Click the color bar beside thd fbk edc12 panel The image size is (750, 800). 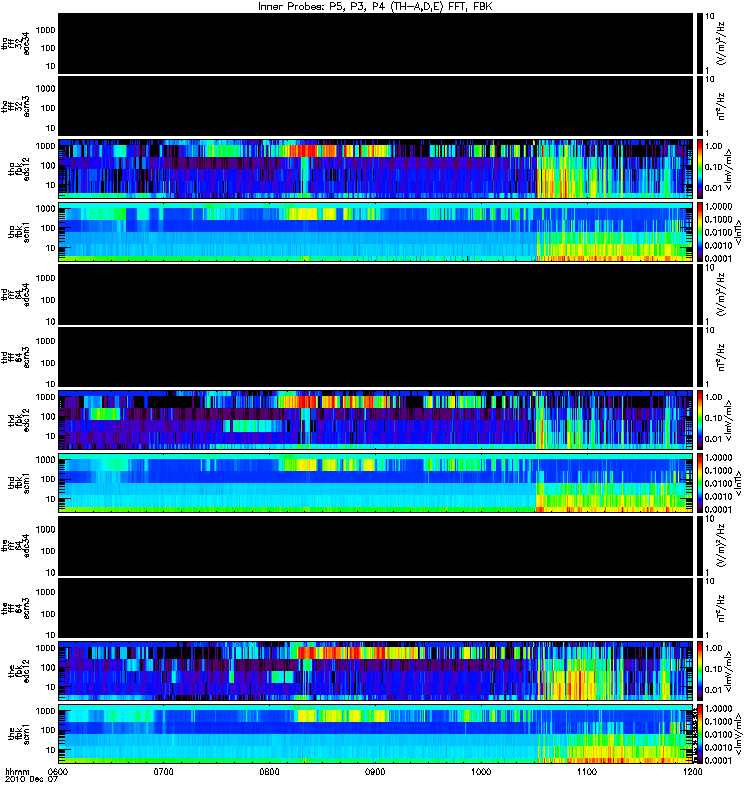pyautogui.click(x=699, y=420)
